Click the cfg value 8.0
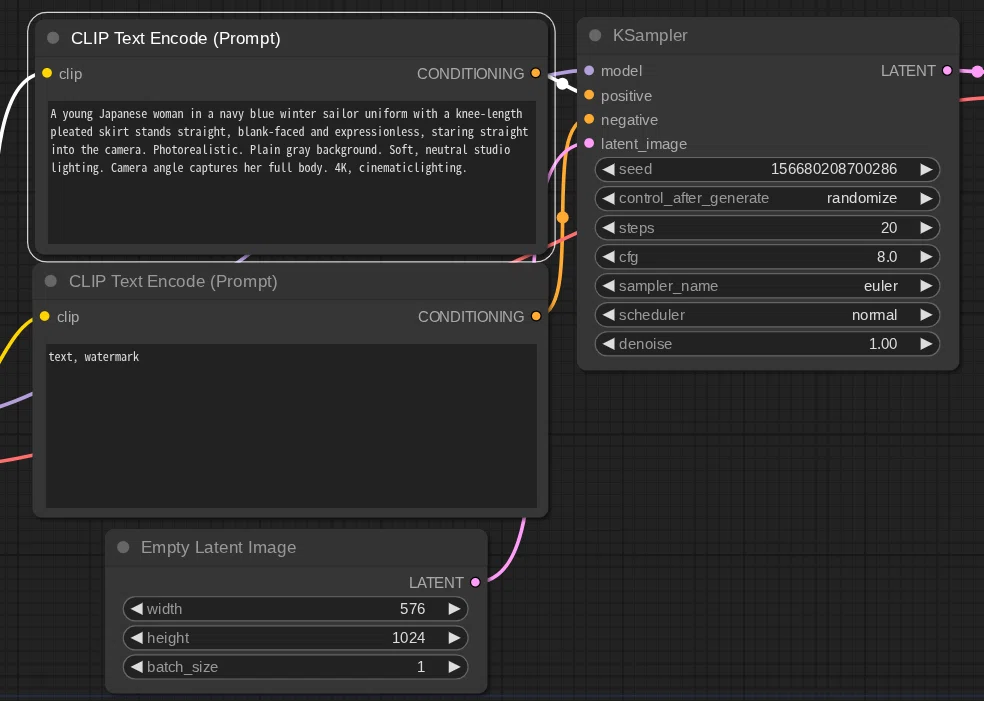The image size is (984, 701). [x=887, y=257]
